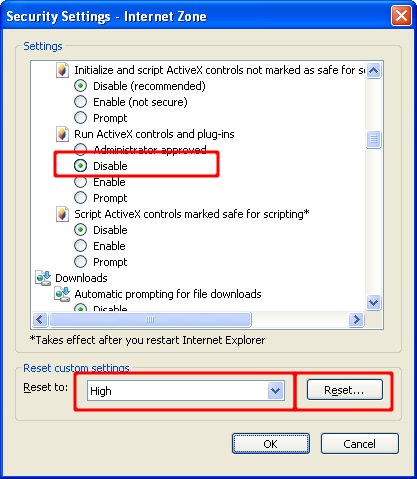Select Enable under Run ActiveX controls and plug-ins
Viewport: 417px width, 479px height.
(x=80, y=182)
